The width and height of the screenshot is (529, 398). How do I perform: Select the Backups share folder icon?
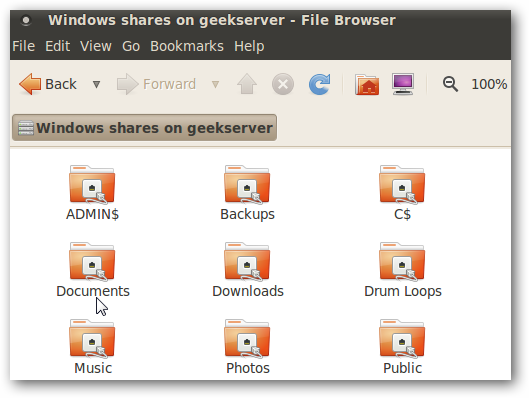[x=247, y=185]
